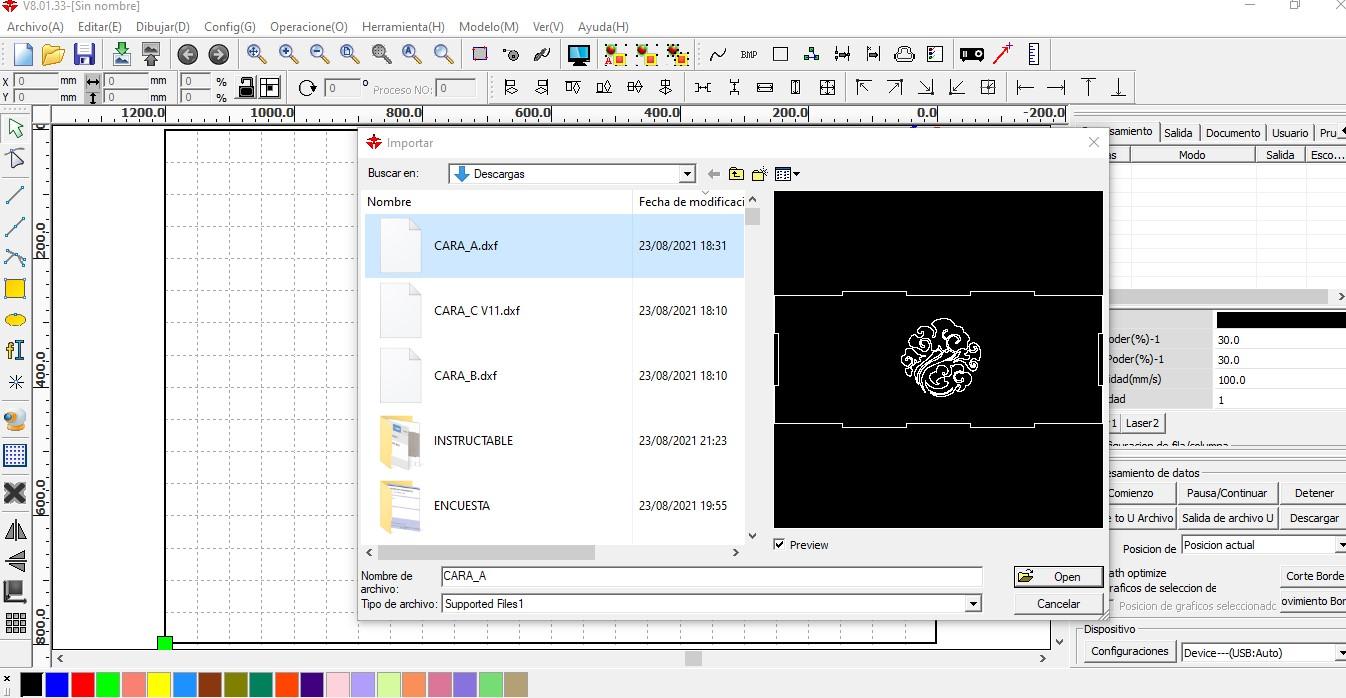Image resolution: width=1346 pixels, height=698 pixels.
Task: Click the Undo left-arrow icon
Action: point(187,54)
